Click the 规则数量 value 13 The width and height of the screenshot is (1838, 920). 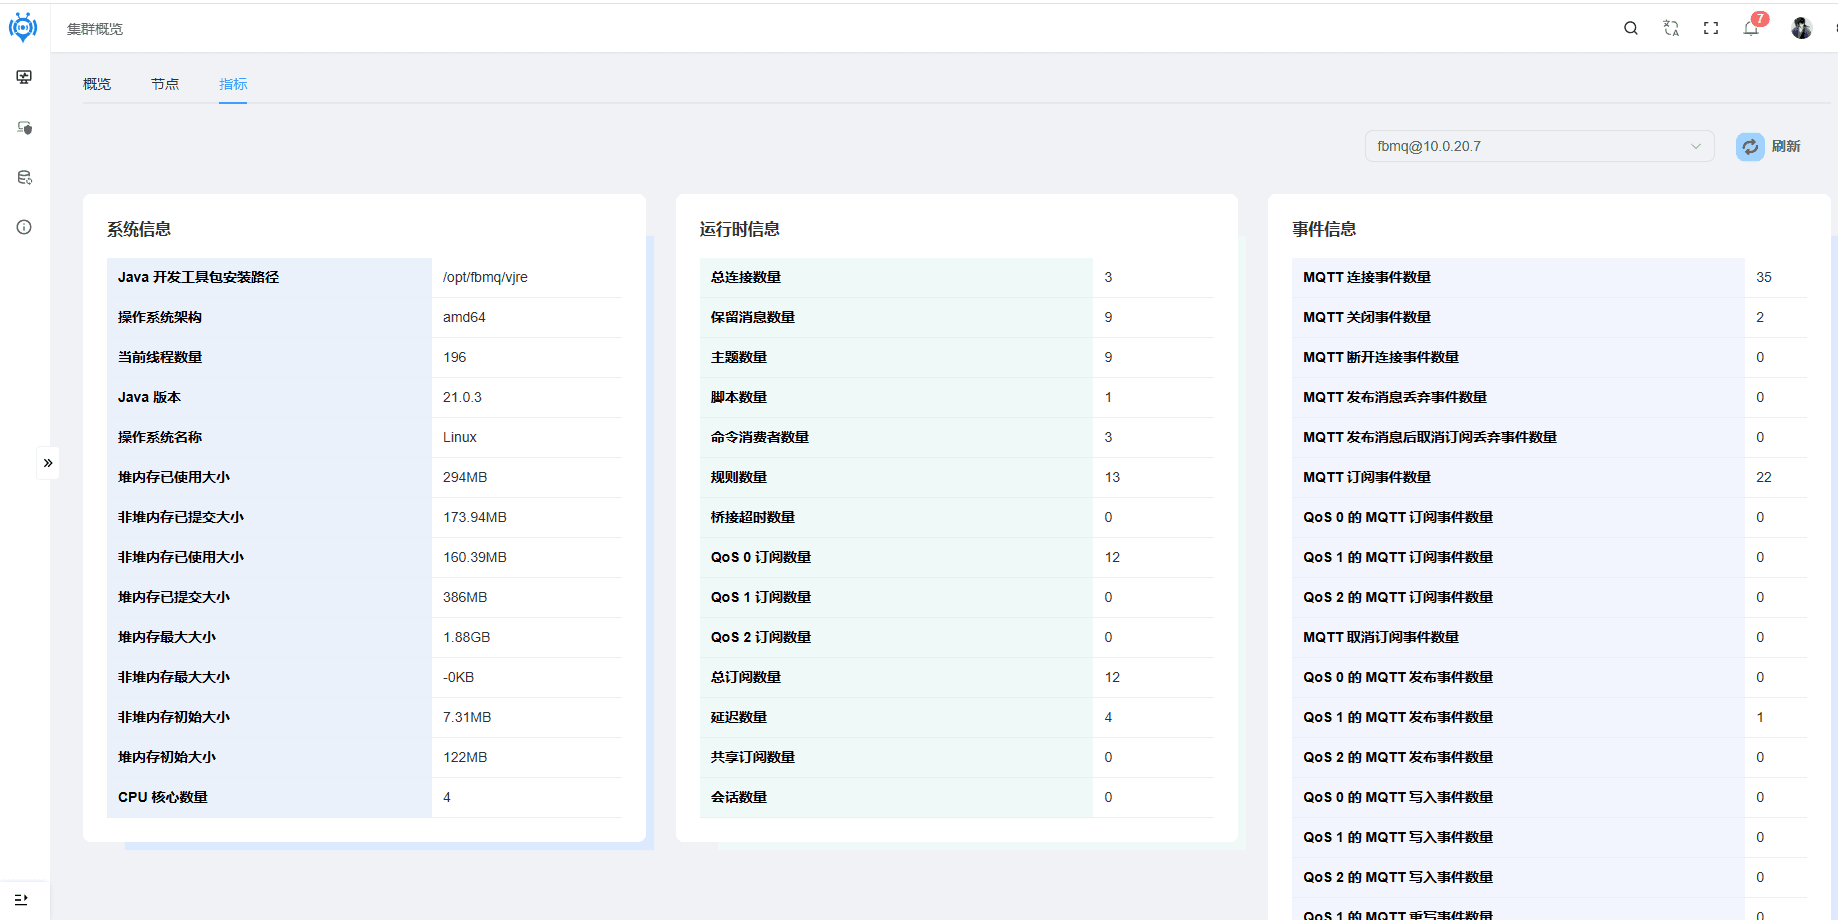tap(1112, 477)
